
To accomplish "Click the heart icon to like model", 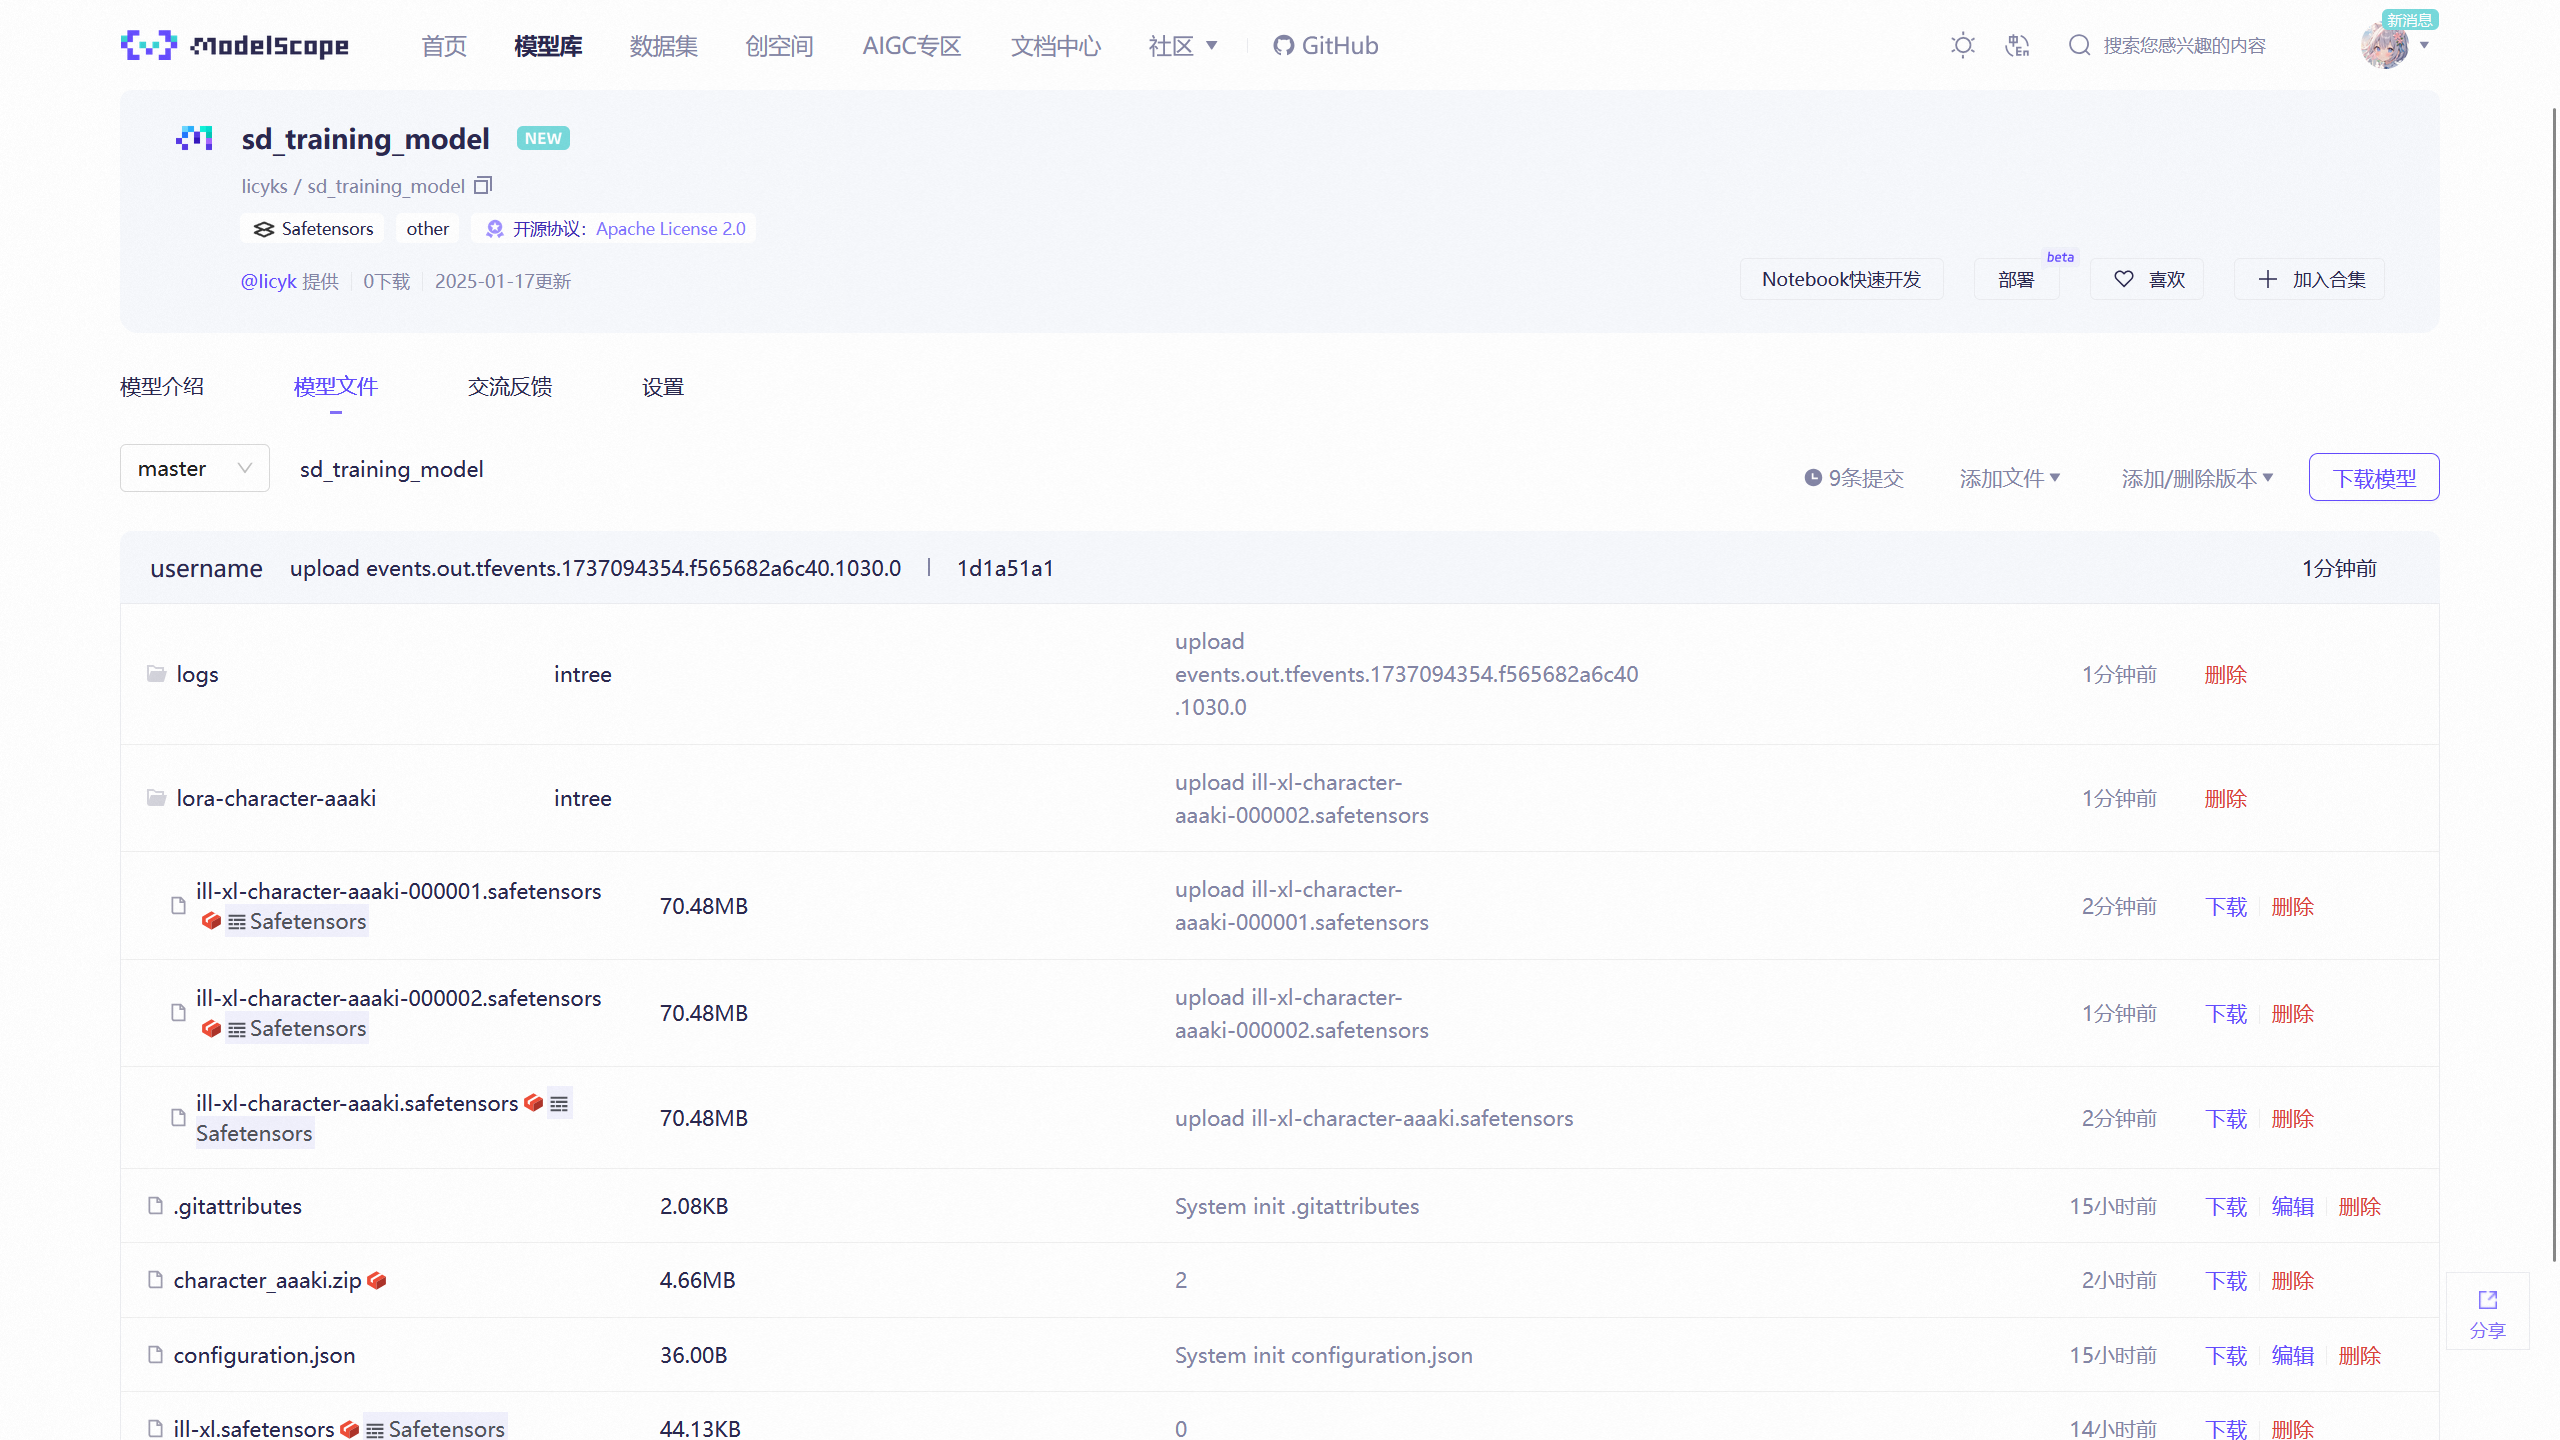I will (2124, 279).
